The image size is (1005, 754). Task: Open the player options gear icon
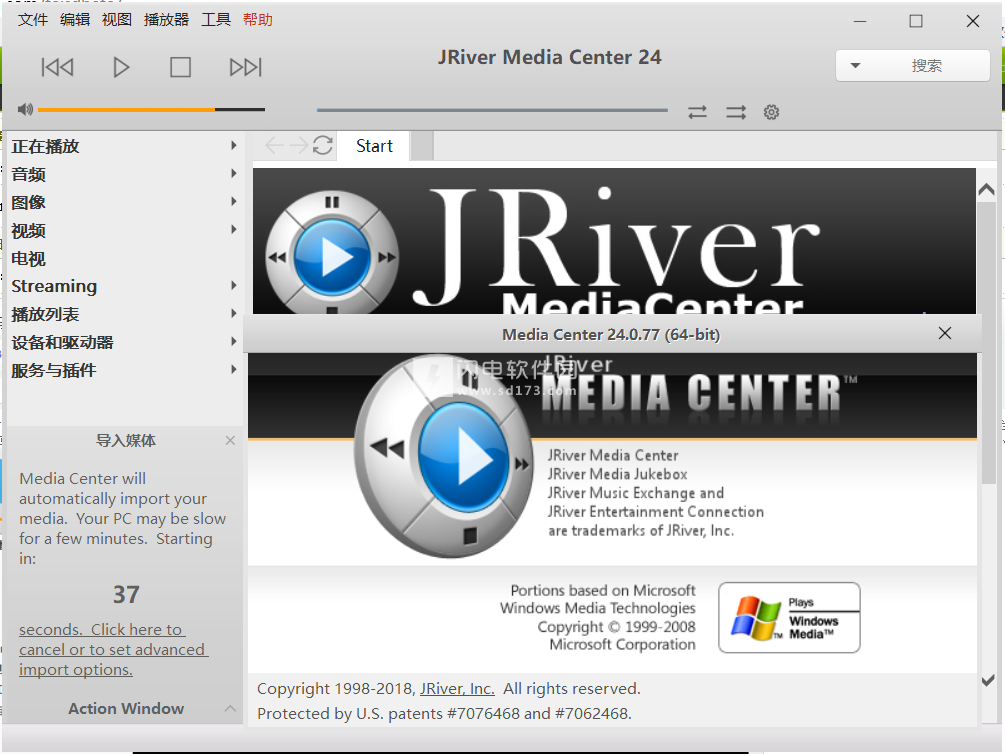pos(772,112)
